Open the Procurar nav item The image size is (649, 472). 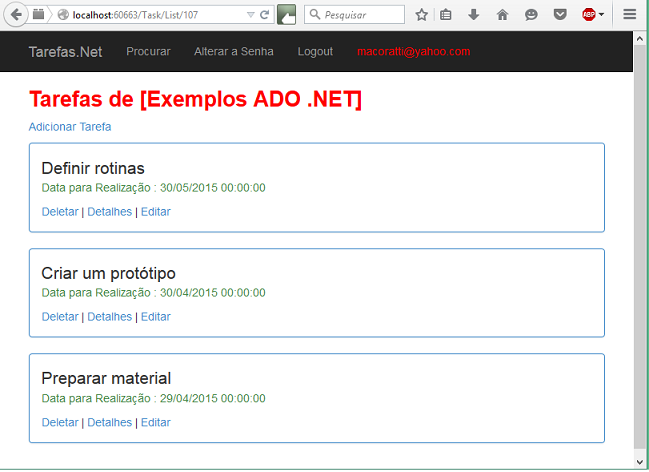[148, 51]
